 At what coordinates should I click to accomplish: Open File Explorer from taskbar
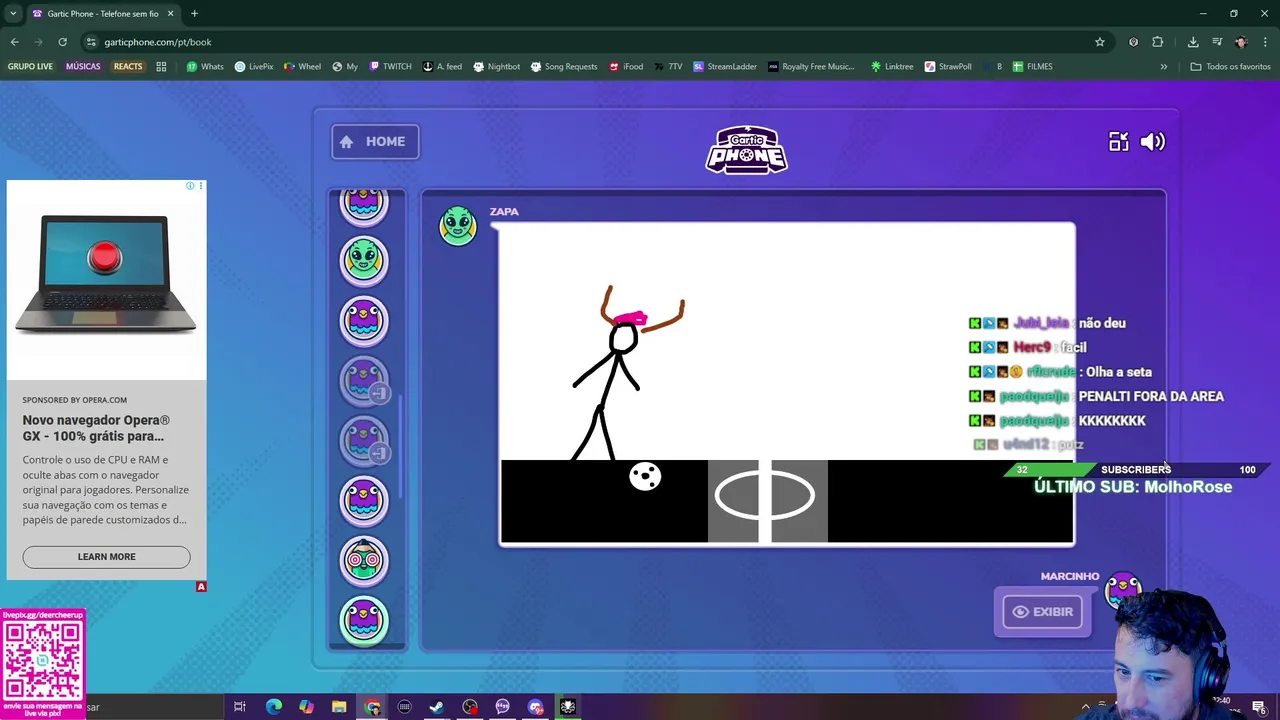click(x=339, y=707)
